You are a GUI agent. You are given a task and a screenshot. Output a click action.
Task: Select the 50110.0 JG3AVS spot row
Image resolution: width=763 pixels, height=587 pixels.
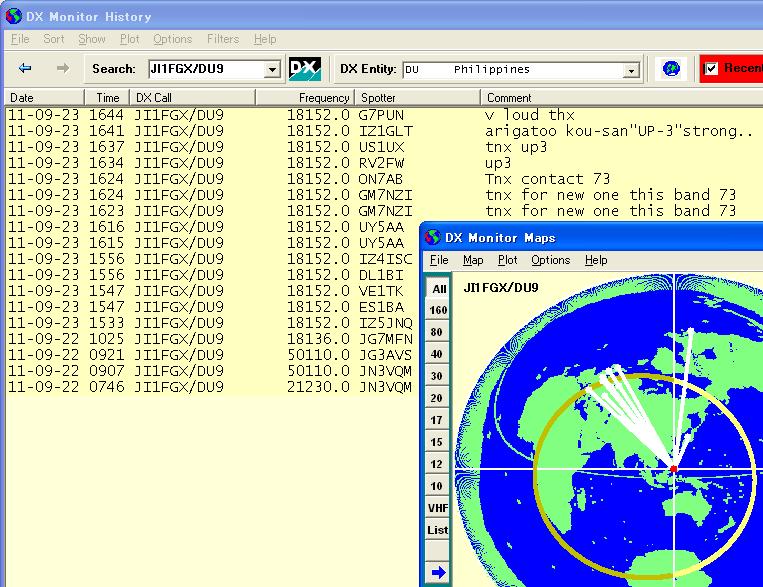212,355
